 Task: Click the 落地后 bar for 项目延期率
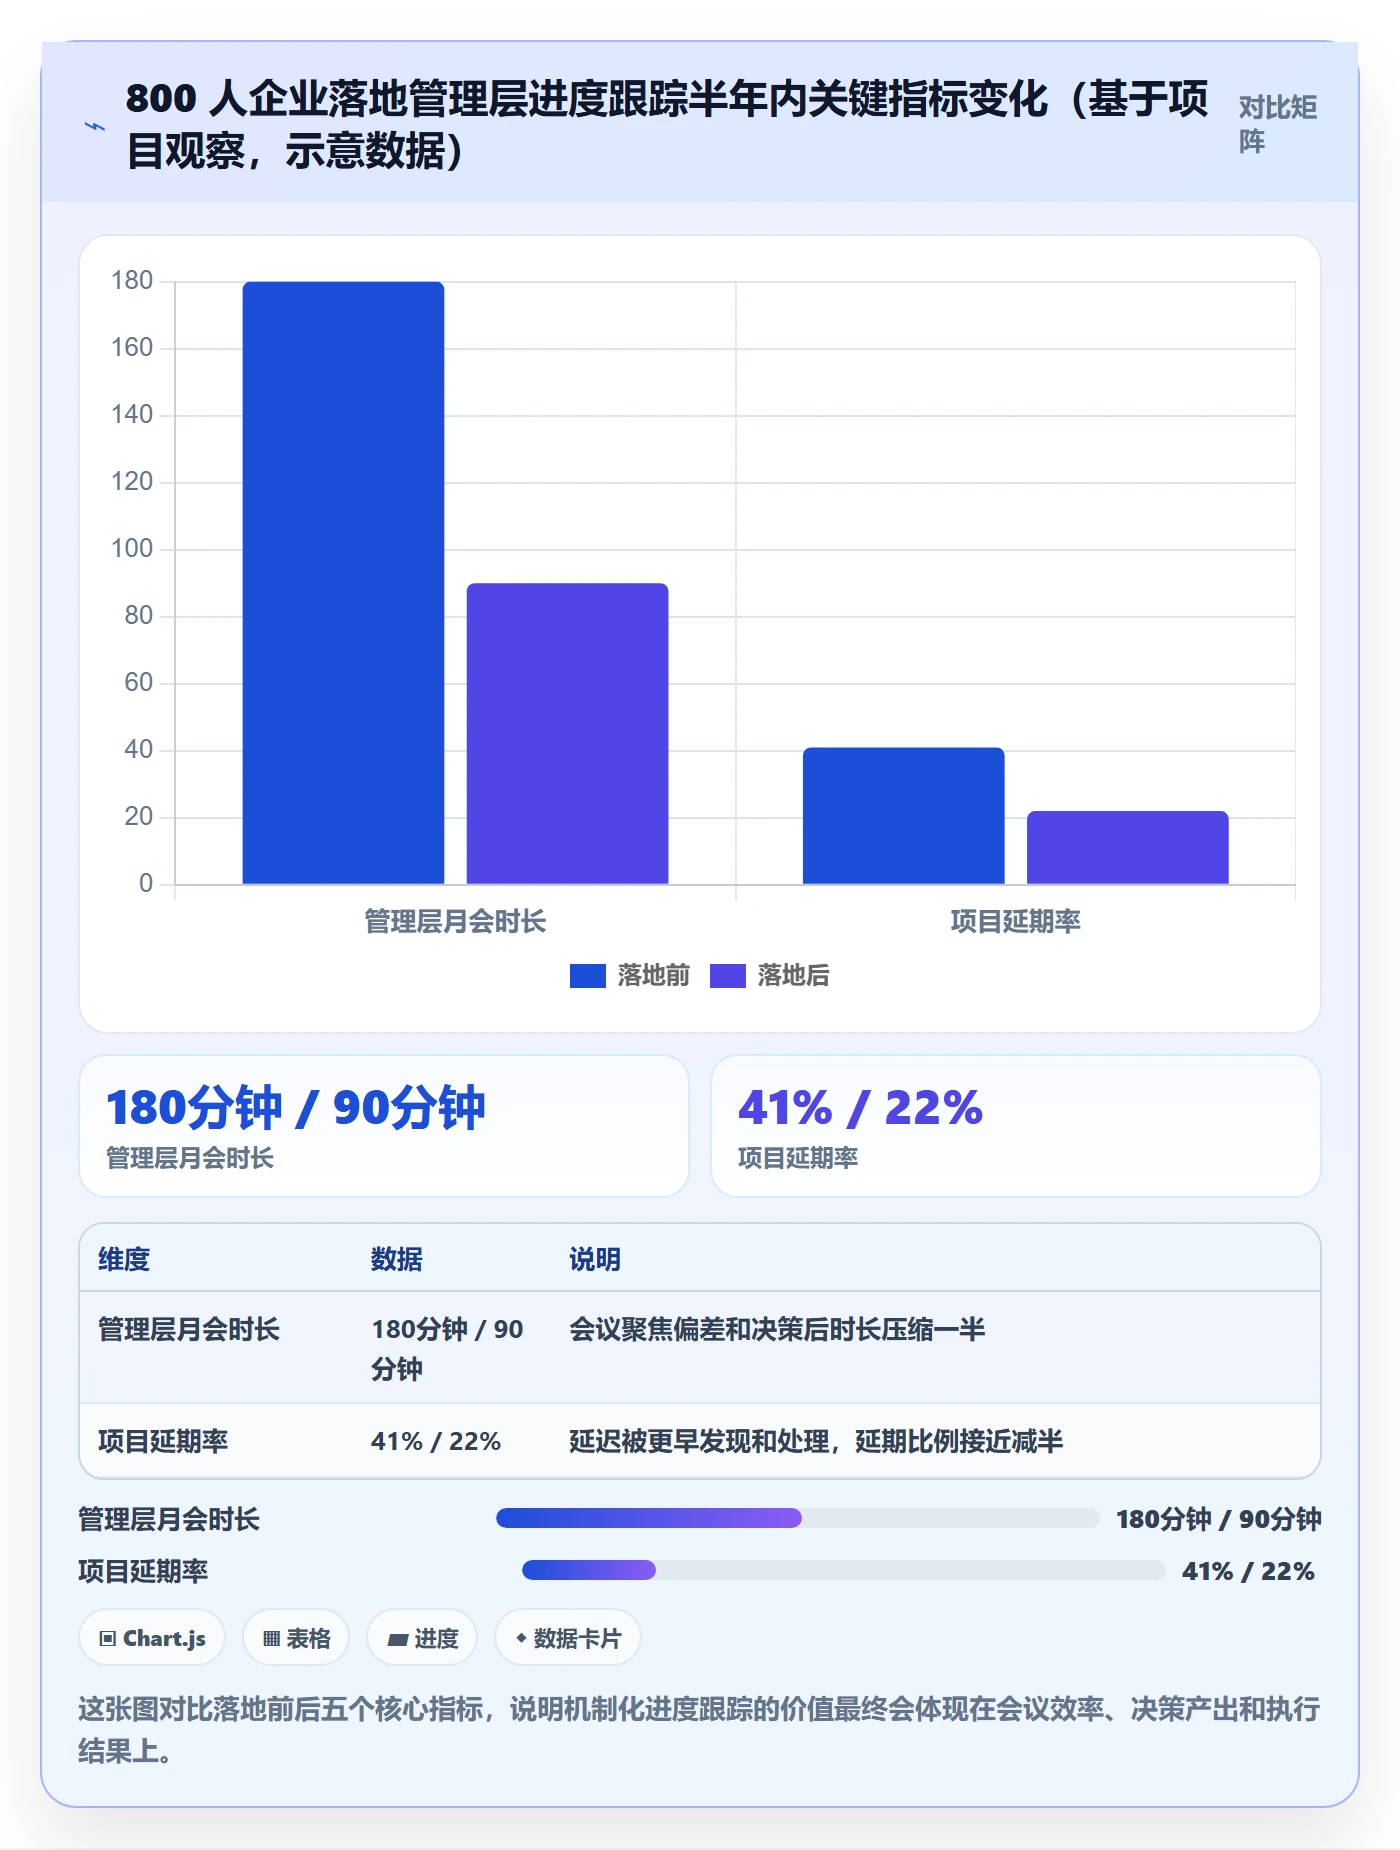tap(1127, 848)
